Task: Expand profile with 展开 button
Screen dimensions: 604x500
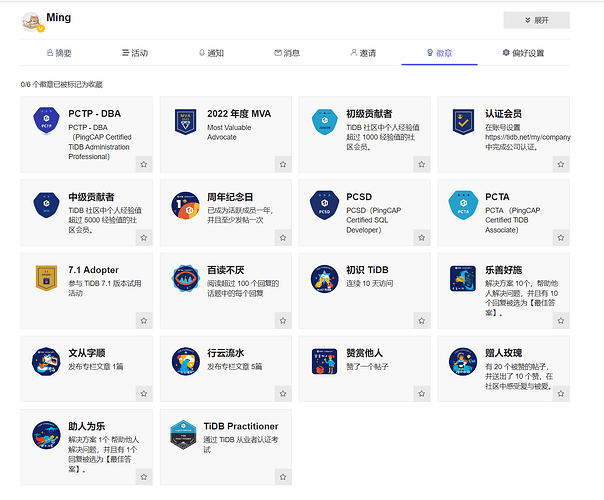Action: click(536, 20)
